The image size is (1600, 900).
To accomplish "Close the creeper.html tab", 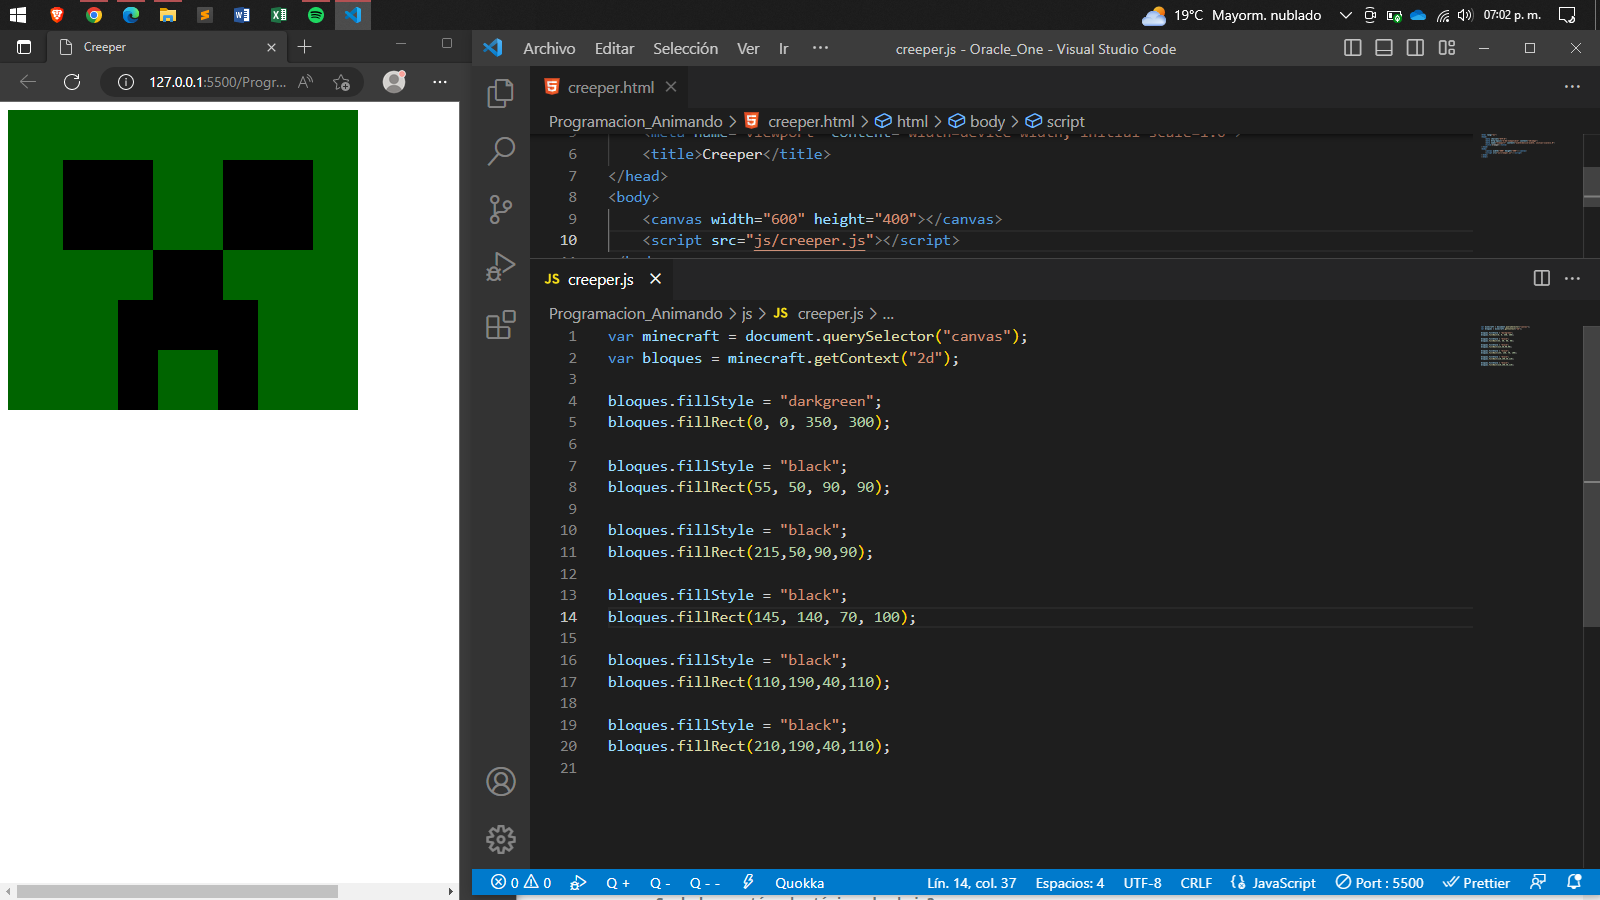I will [671, 87].
